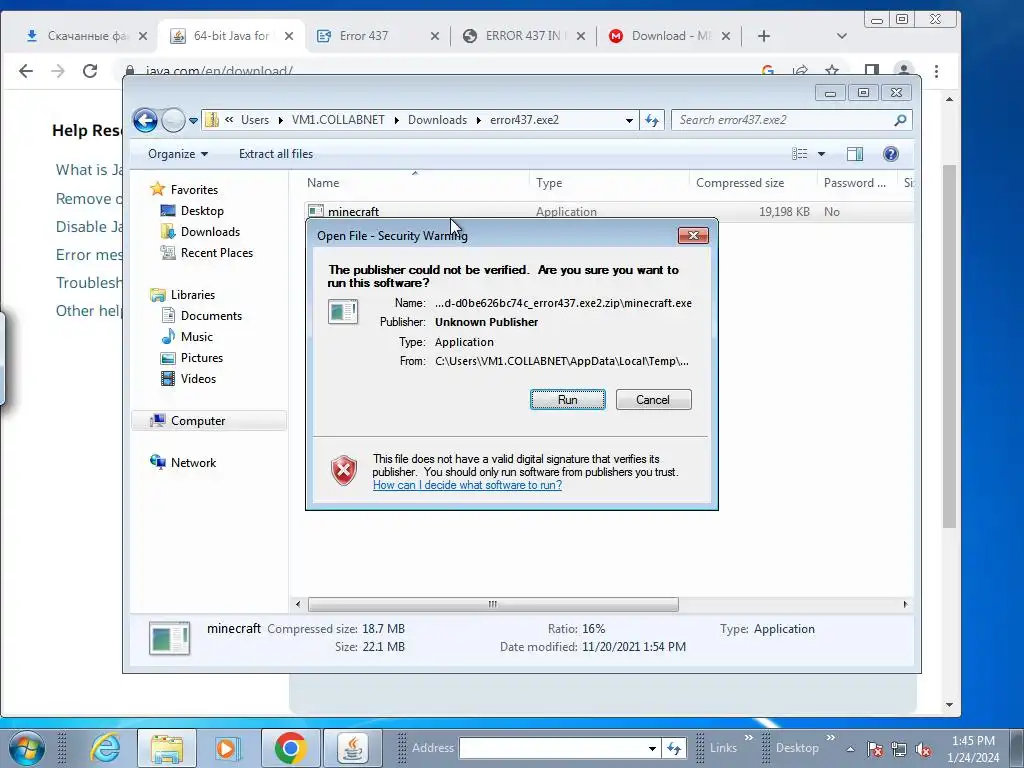Open Chrome three-dot menu

point(936,71)
